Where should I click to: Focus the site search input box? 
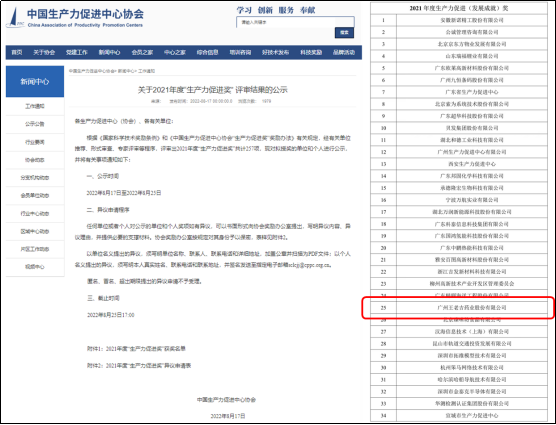[295, 22]
